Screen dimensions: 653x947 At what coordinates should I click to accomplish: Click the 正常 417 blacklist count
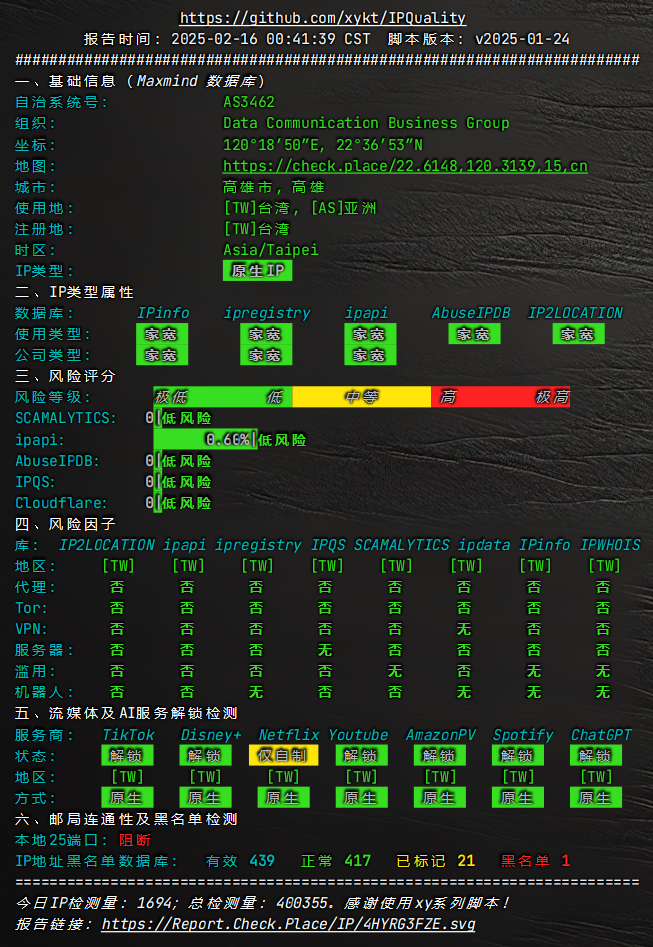(336, 861)
